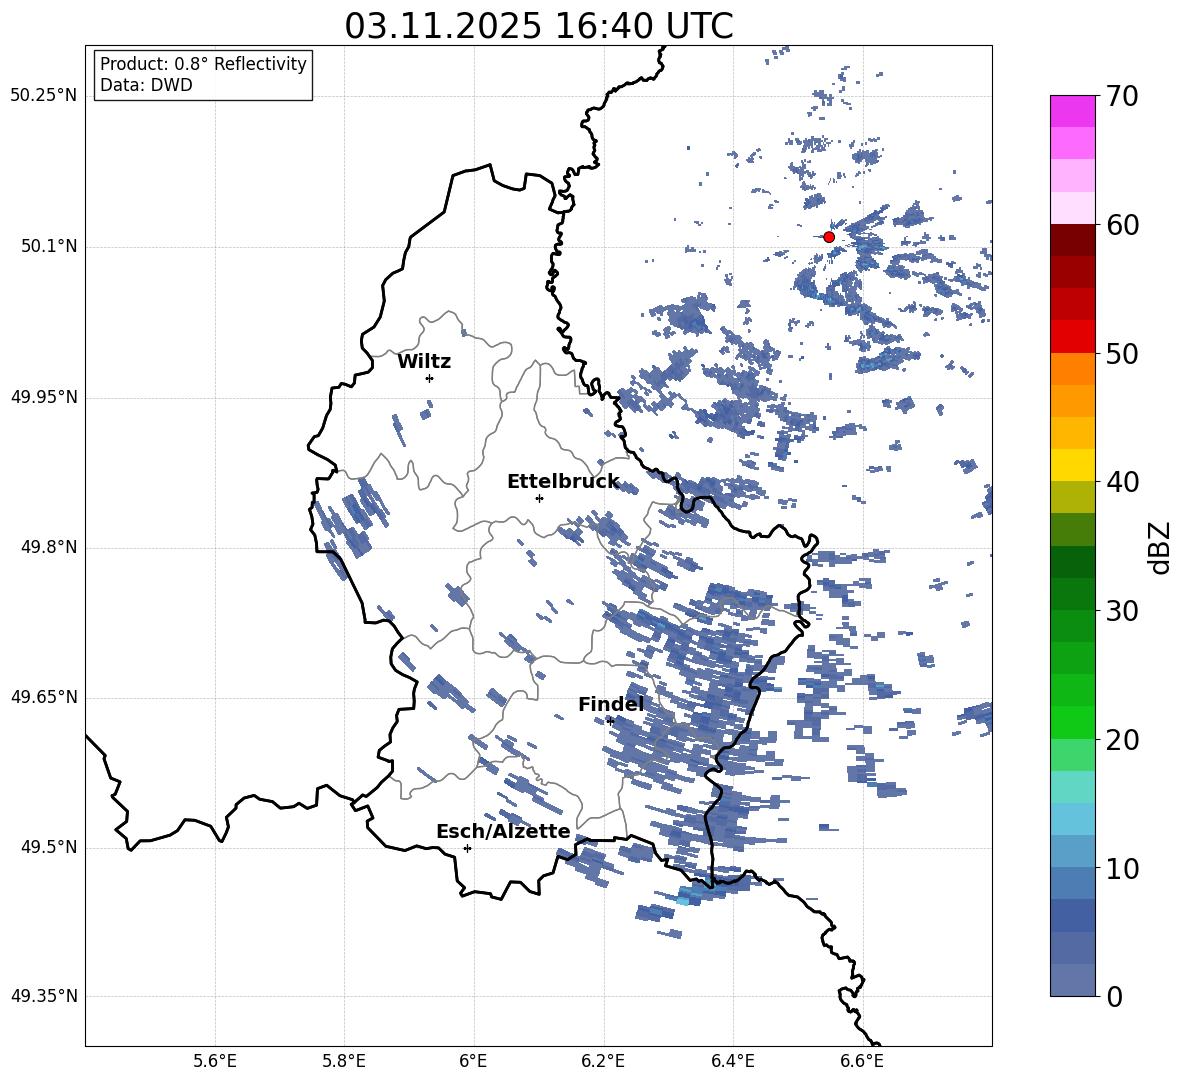This screenshot has width=1184, height=1081.
Task: Pick the dark maroon swatch below 60
Action: (1073, 241)
